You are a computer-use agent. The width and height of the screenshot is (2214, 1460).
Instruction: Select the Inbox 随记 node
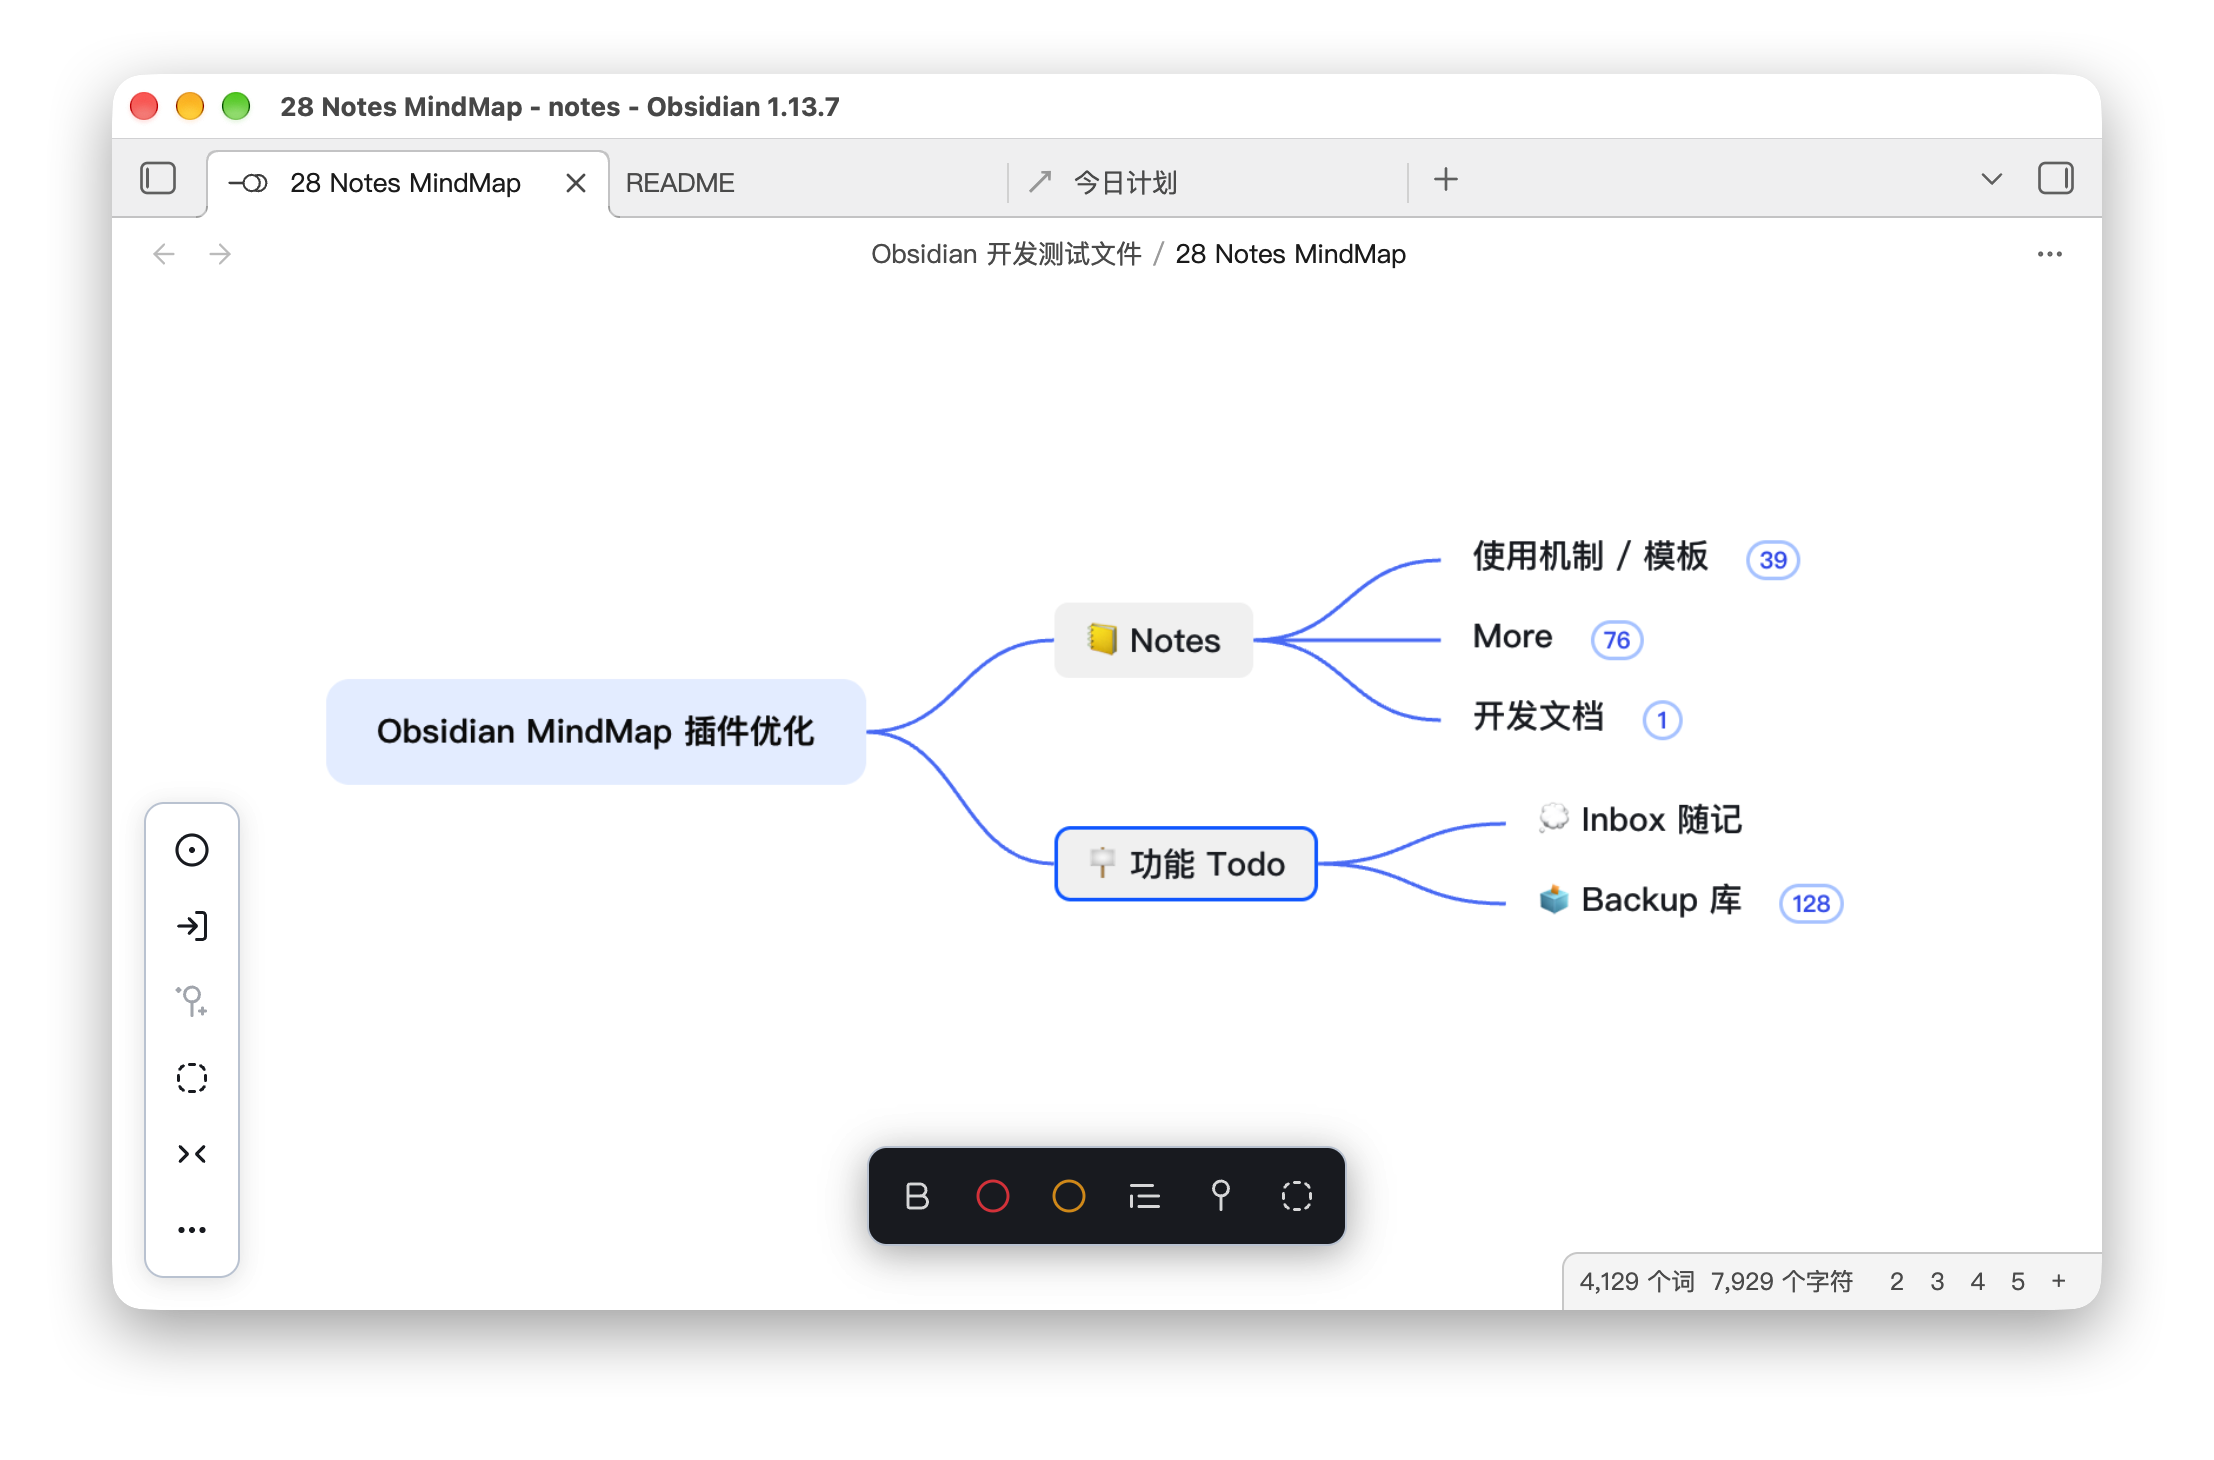(x=1640, y=820)
